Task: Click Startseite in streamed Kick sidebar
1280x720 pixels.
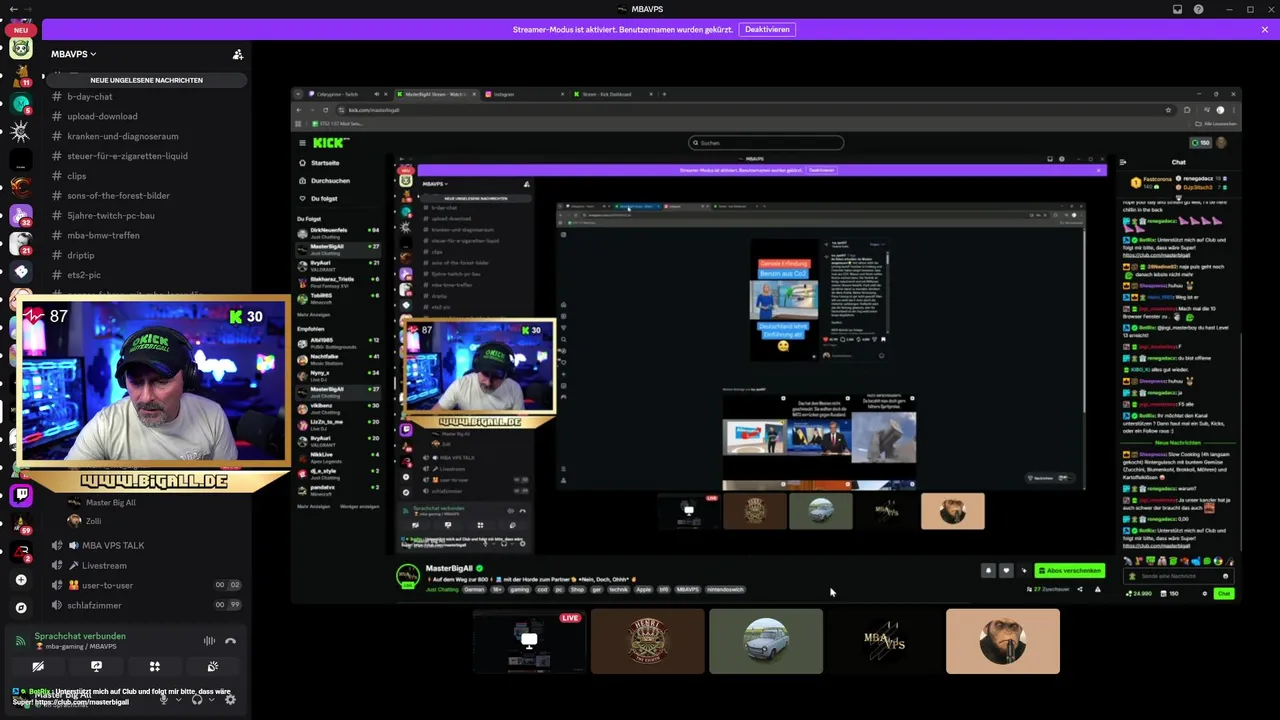Action: 325,163
